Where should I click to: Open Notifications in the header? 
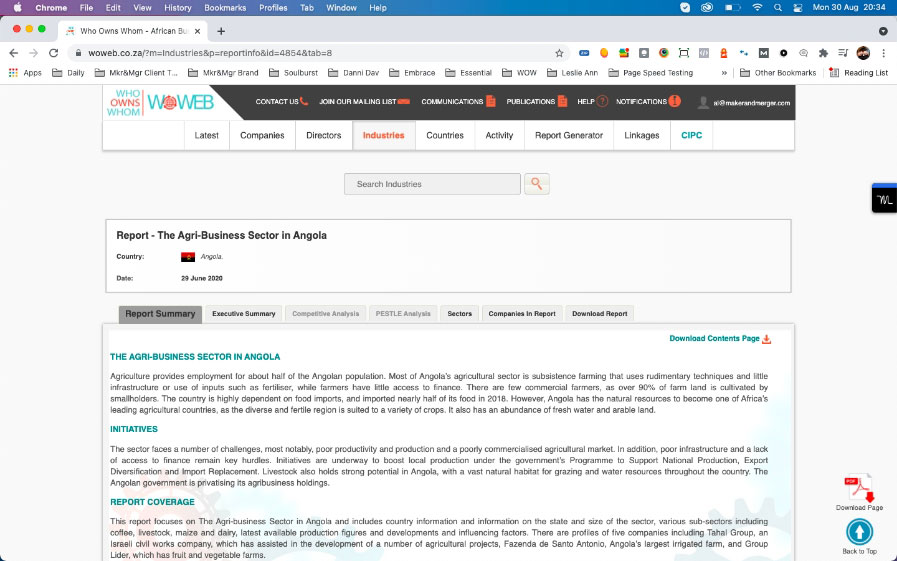(648, 102)
